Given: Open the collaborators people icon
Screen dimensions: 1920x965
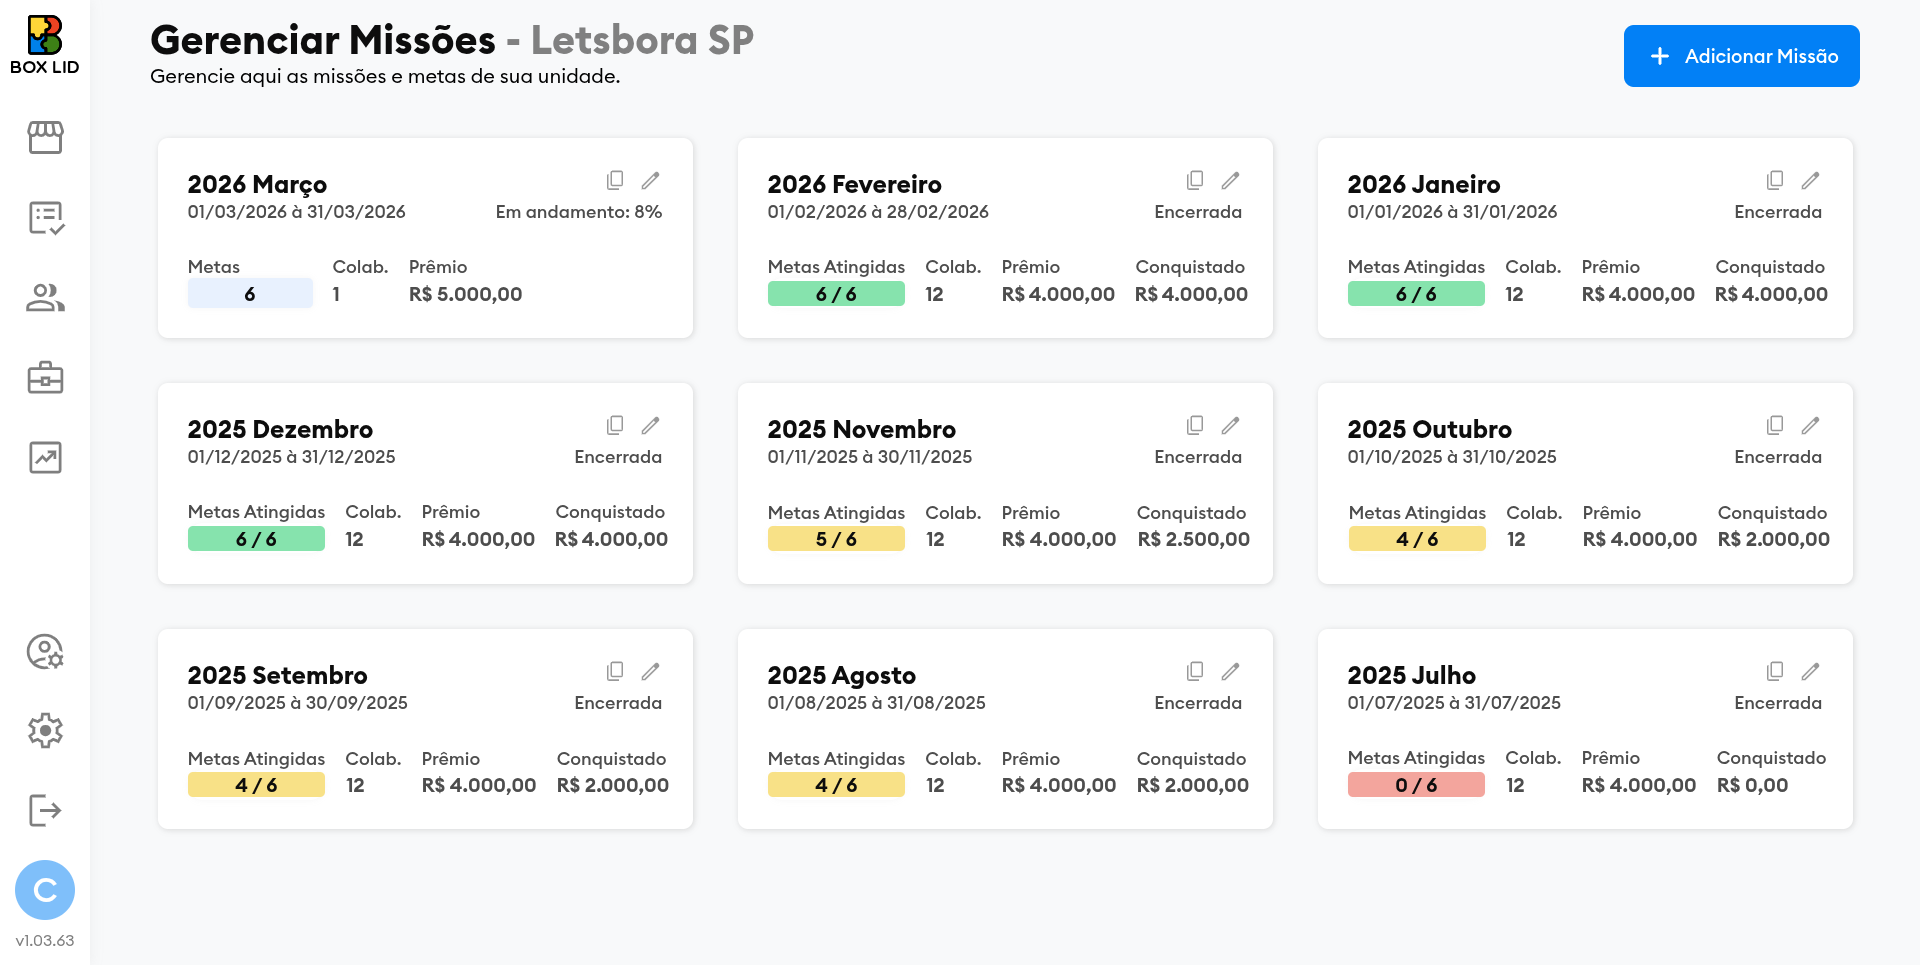Looking at the screenshot, I should coord(45,297).
